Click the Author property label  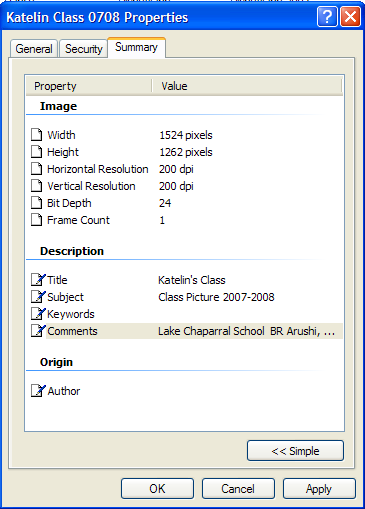coord(64,391)
